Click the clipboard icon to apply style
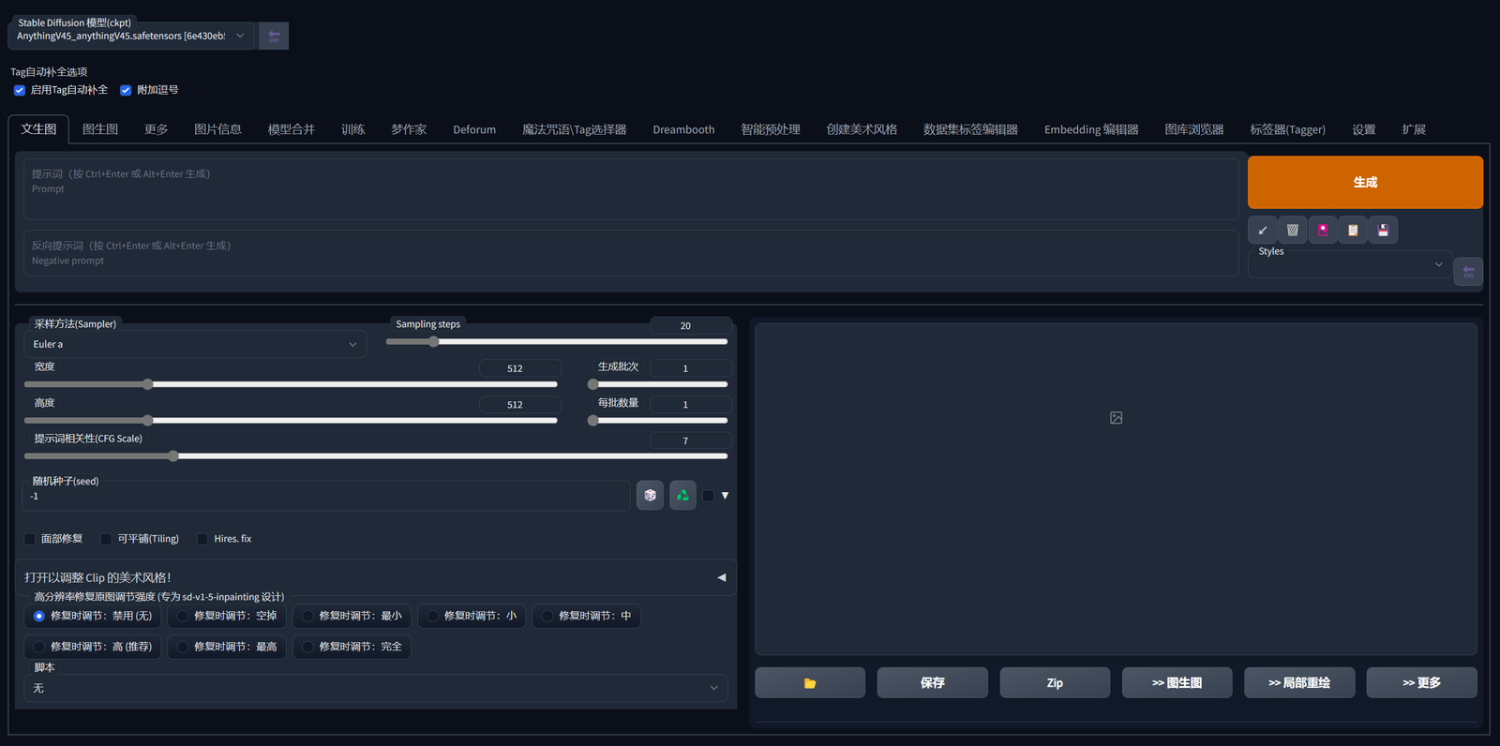The height and width of the screenshot is (746, 1500). (1353, 230)
